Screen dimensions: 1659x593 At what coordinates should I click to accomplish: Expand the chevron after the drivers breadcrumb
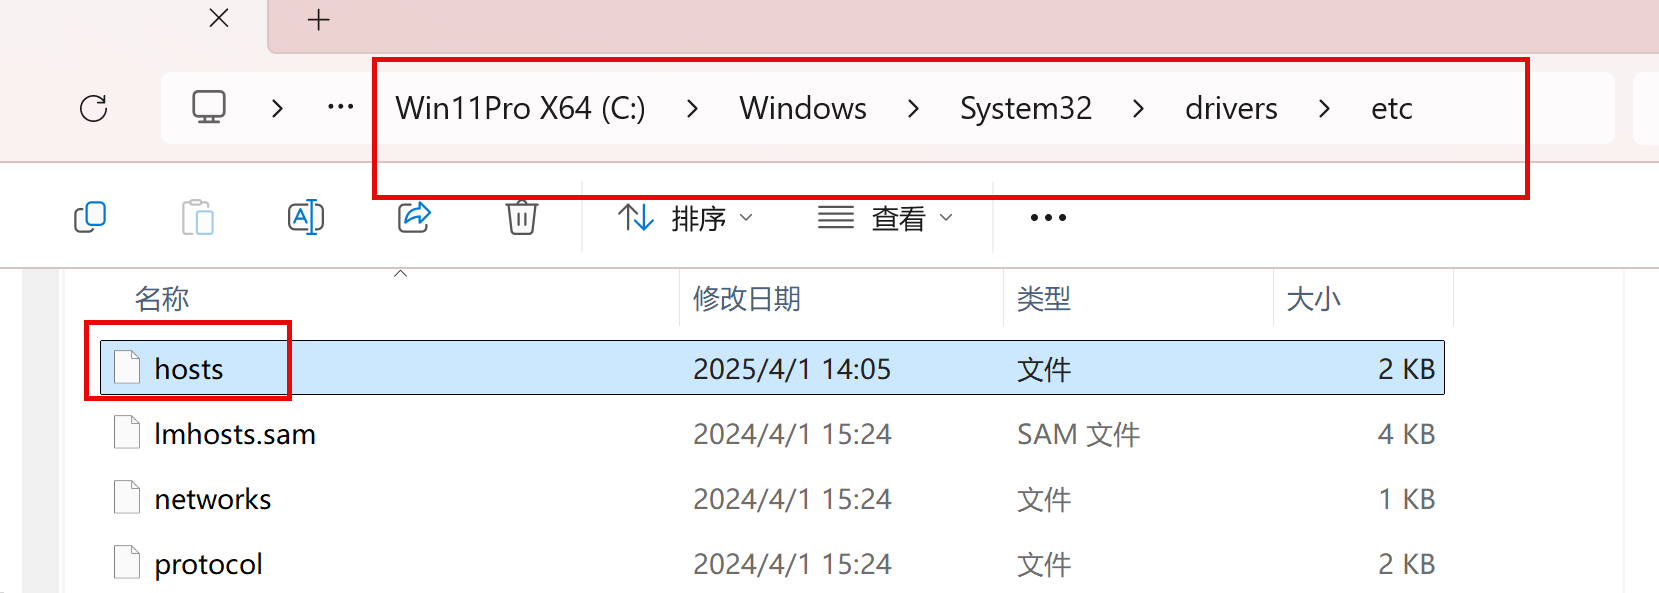click(x=1324, y=108)
